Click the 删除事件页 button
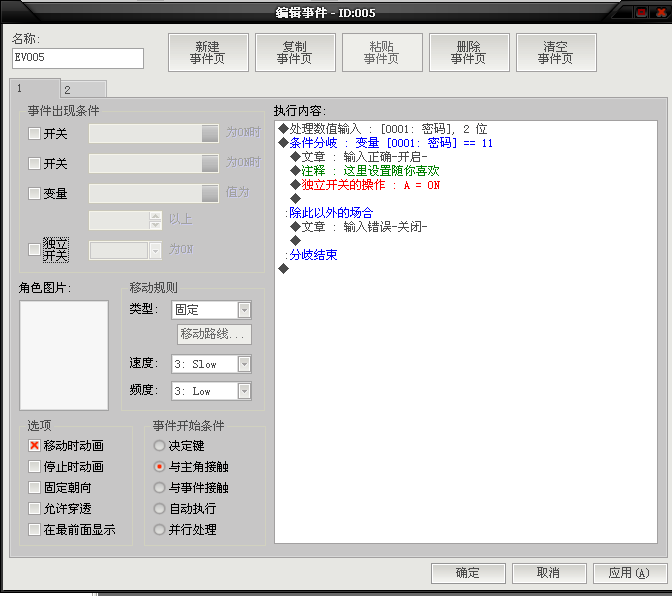672x596 pixels. coord(469,52)
